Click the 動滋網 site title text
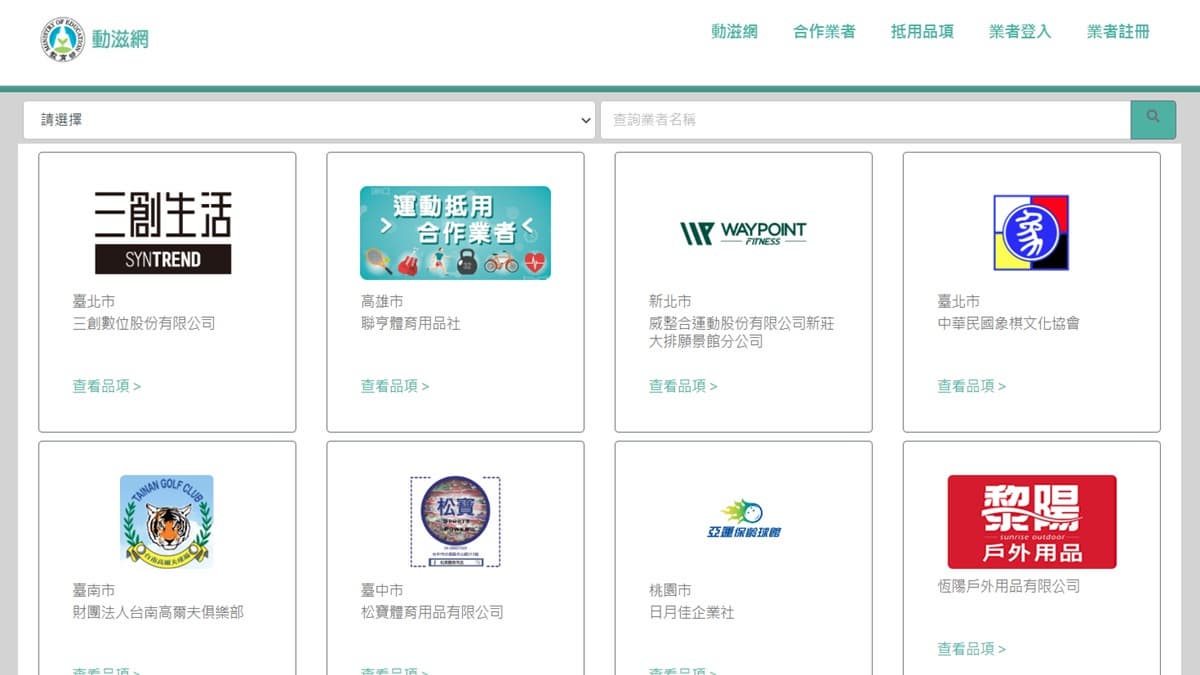Viewport: 1200px width, 675px height. [121, 40]
